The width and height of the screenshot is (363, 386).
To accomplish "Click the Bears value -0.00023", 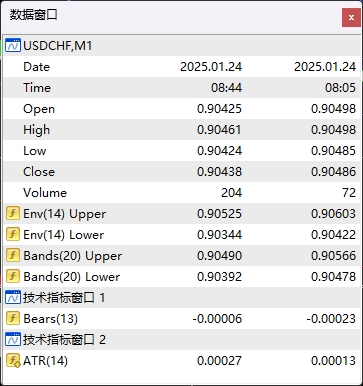I will pyautogui.click(x=331, y=319).
